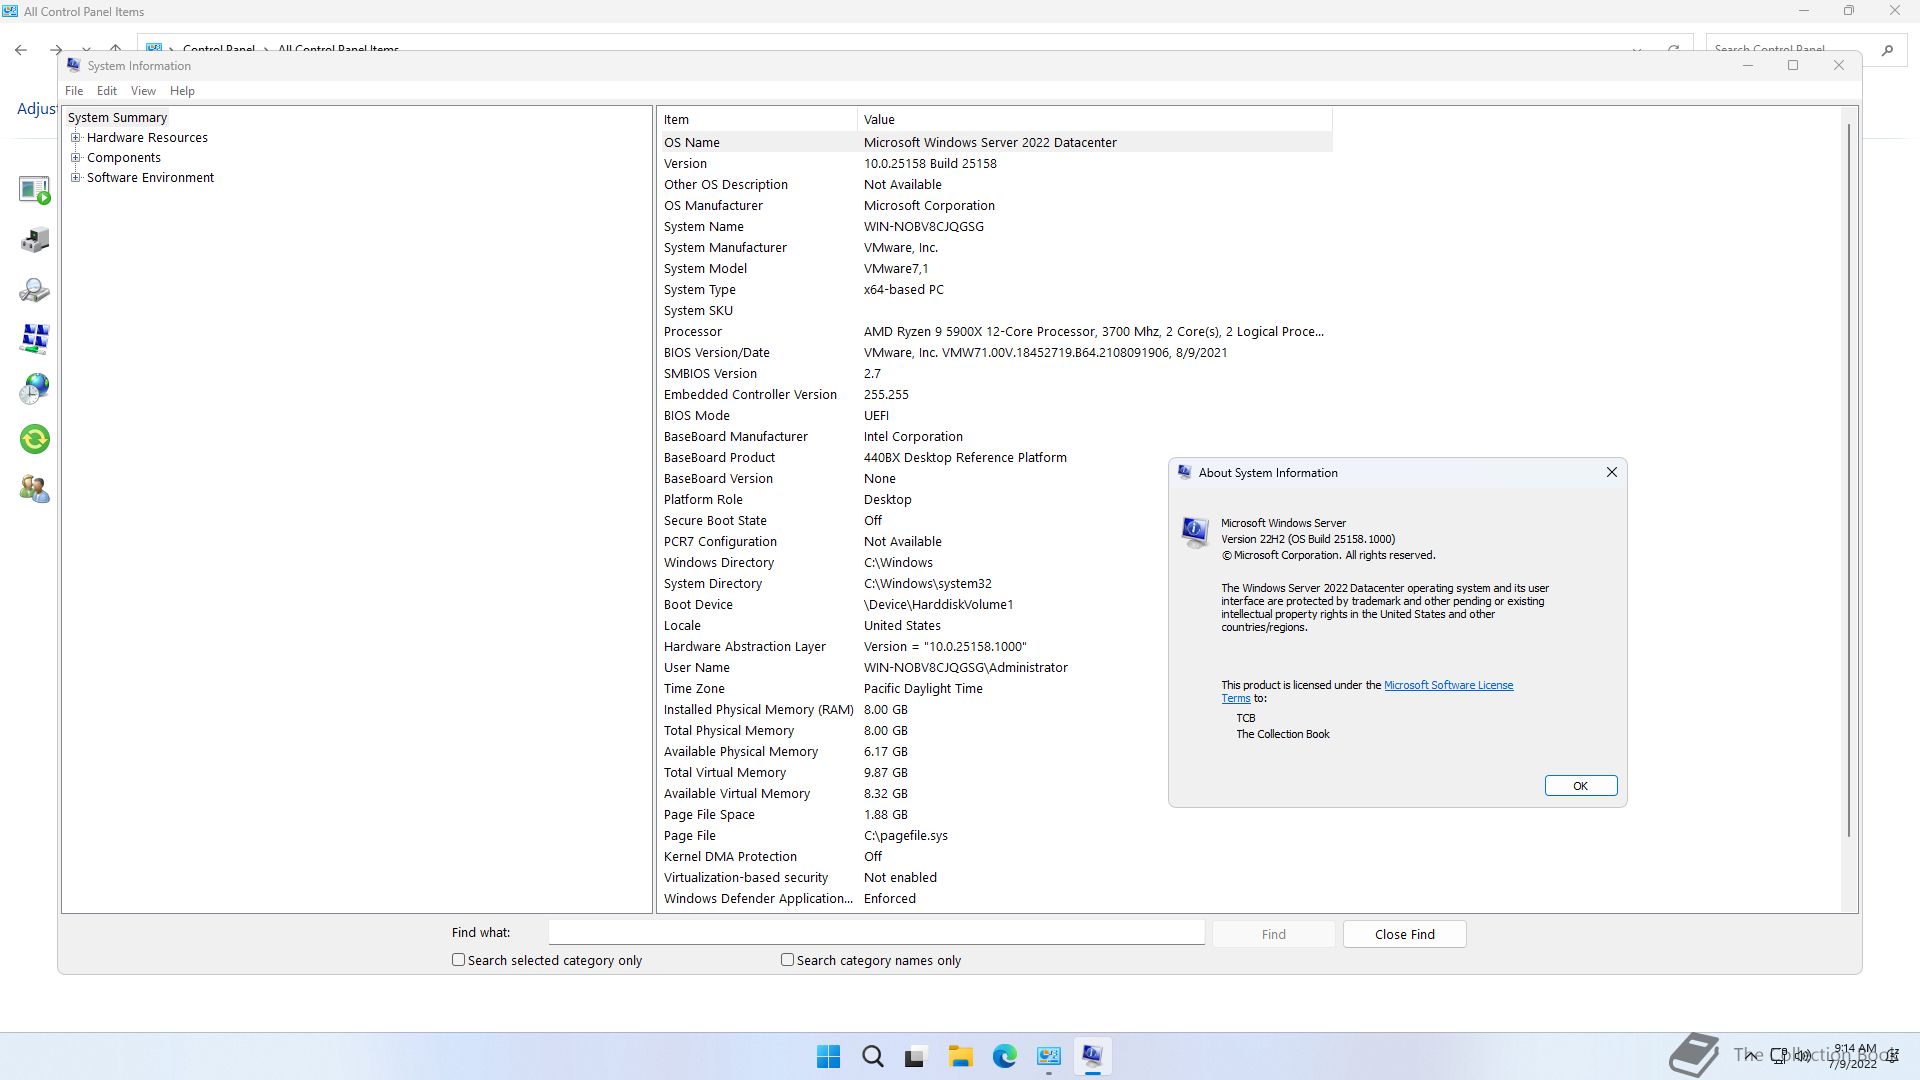Select System Summary in the tree

point(117,117)
